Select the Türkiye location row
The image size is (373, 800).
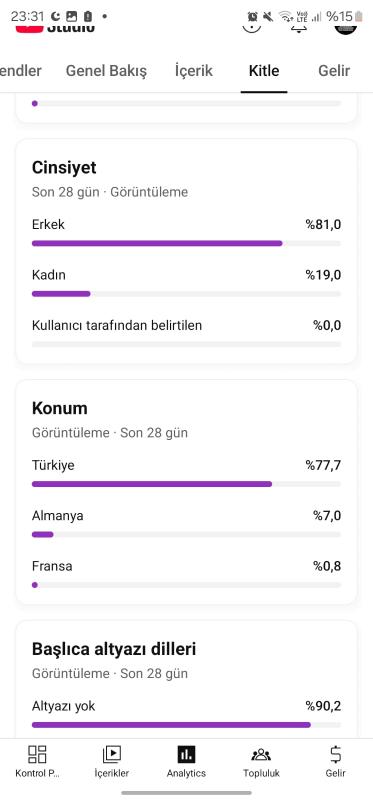(x=186, y=473)
